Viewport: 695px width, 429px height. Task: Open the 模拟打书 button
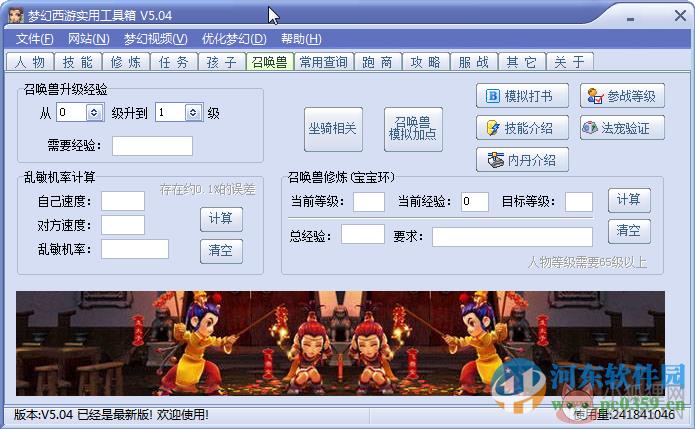tap(522, 96)
